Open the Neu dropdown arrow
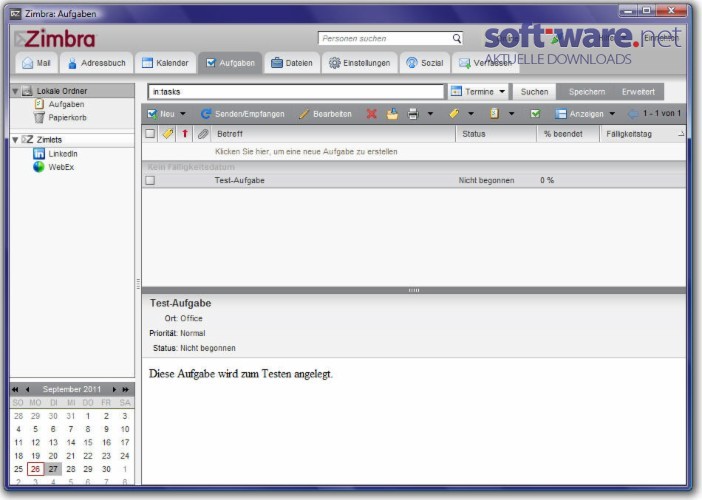The width and height of the screenshot is (702, 500). [x=183, y=114]
